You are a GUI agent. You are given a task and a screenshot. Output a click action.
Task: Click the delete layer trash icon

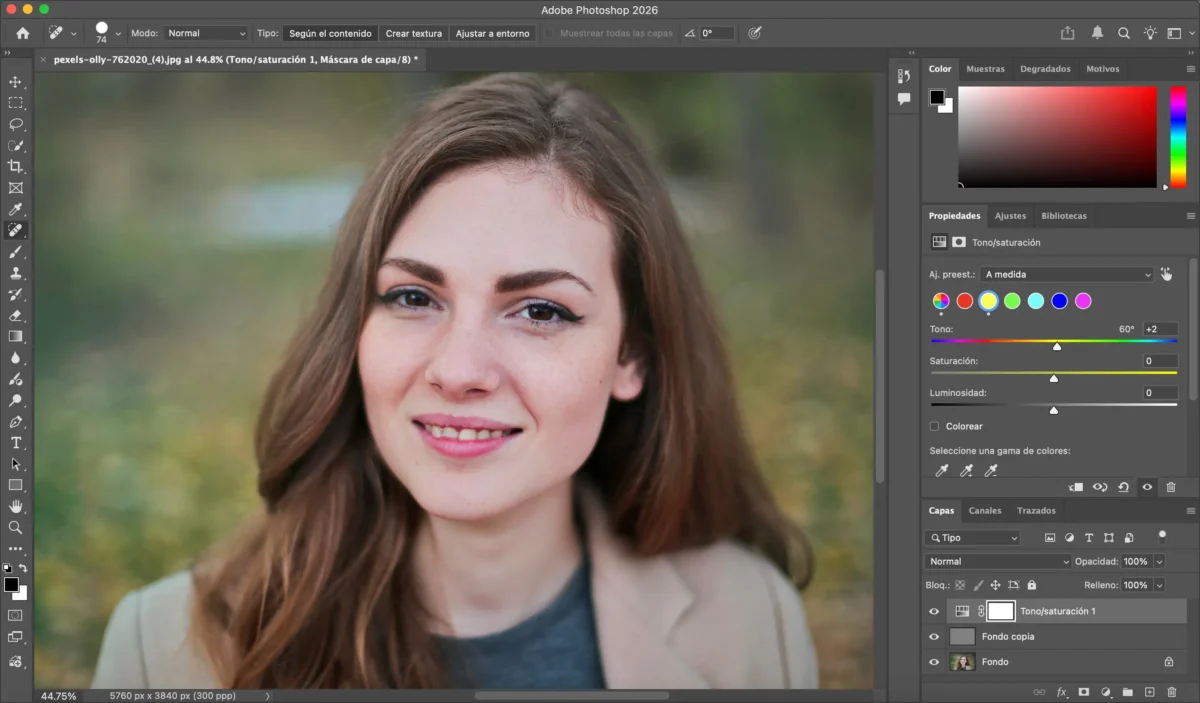click(x=1171, y=692)
